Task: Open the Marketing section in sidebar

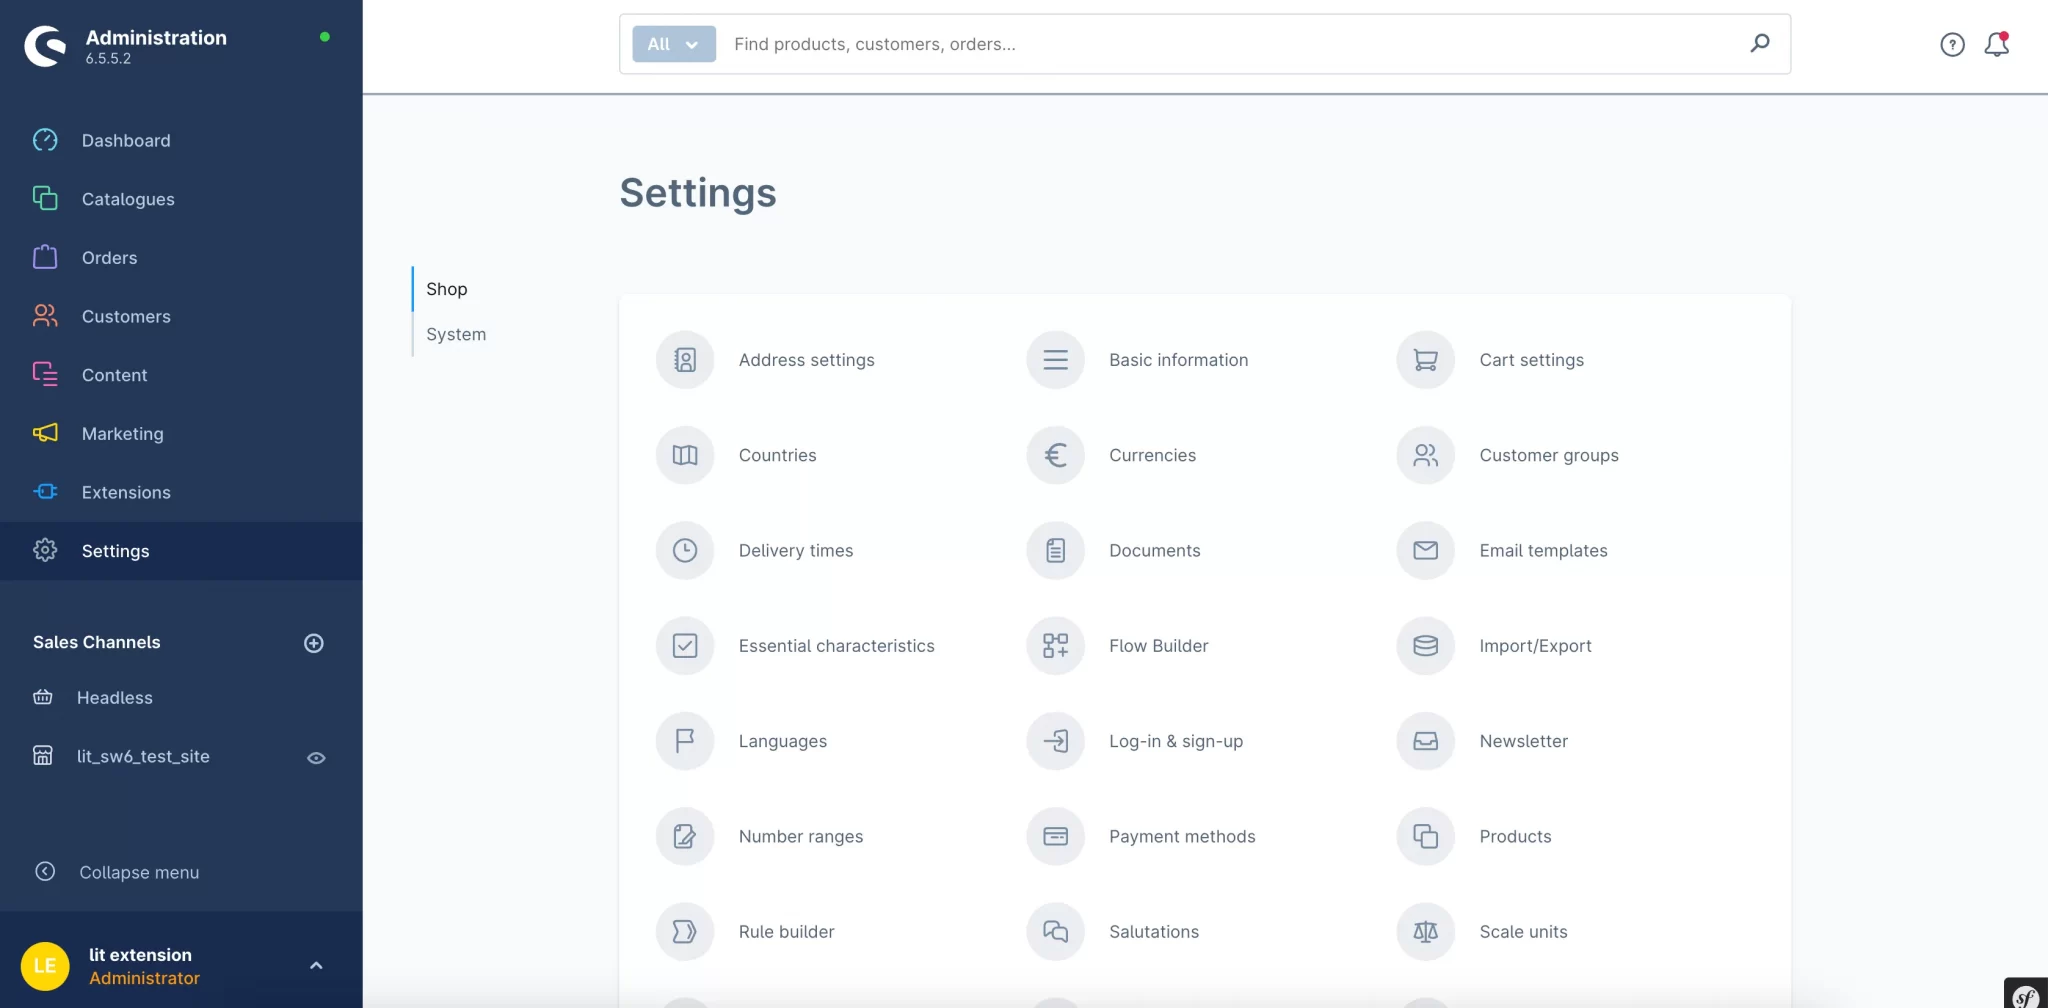Action: (122, 433)
